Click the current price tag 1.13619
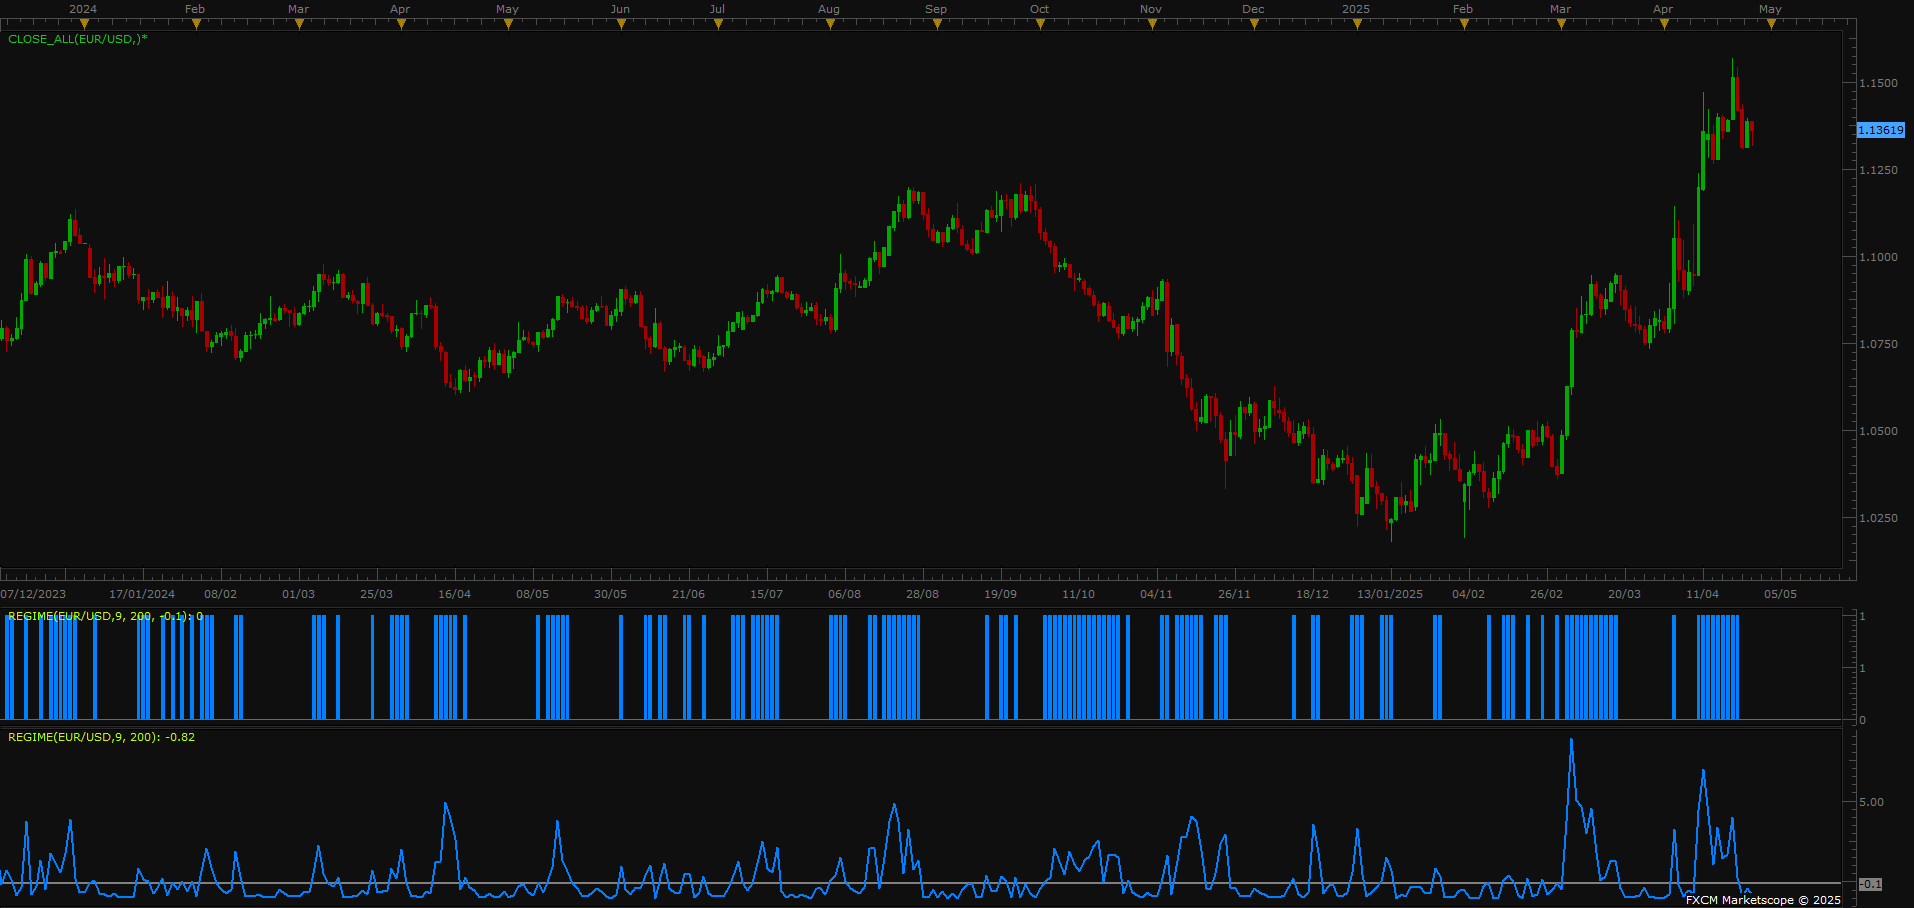1914x908 pixels. (x=1881, y=130)
